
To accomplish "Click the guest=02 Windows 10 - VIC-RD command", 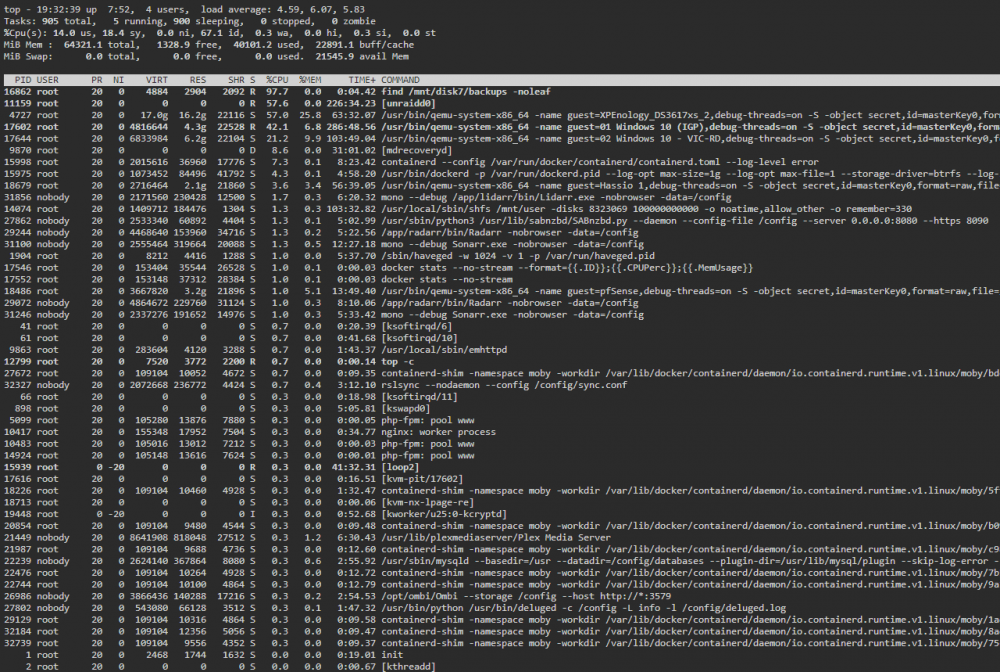I will [690, 139].
